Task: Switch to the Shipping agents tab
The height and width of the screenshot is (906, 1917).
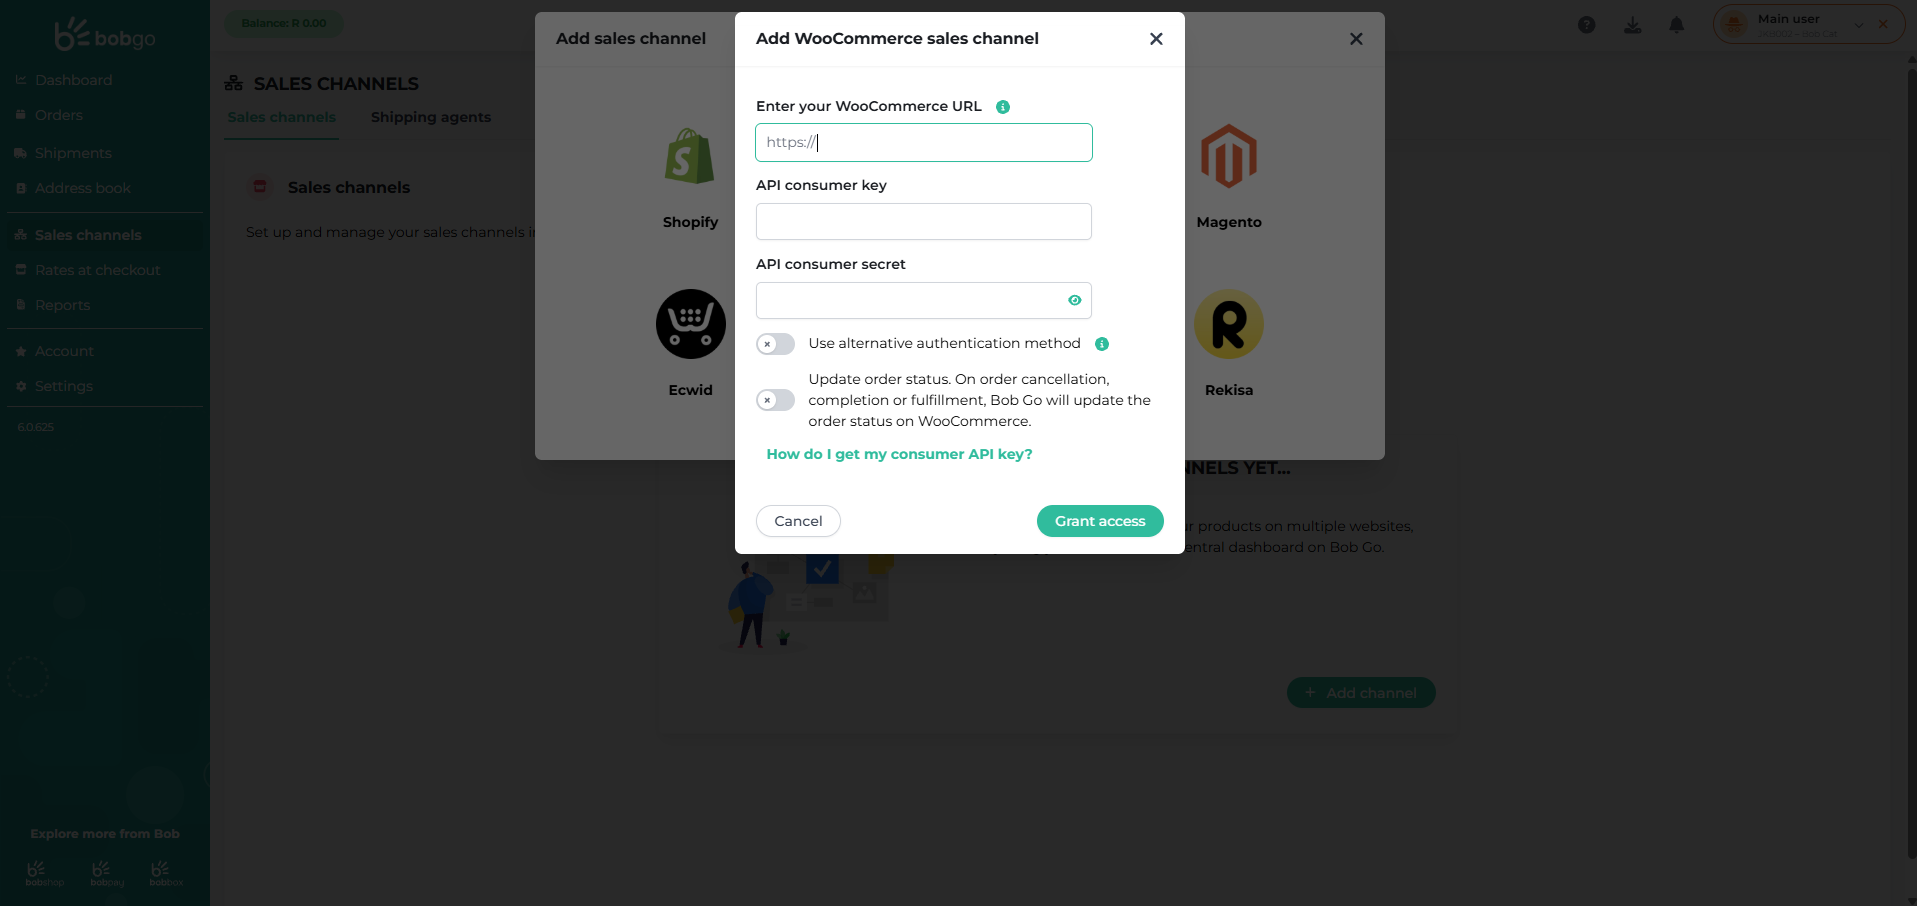Action: click(x=431, y=117)
